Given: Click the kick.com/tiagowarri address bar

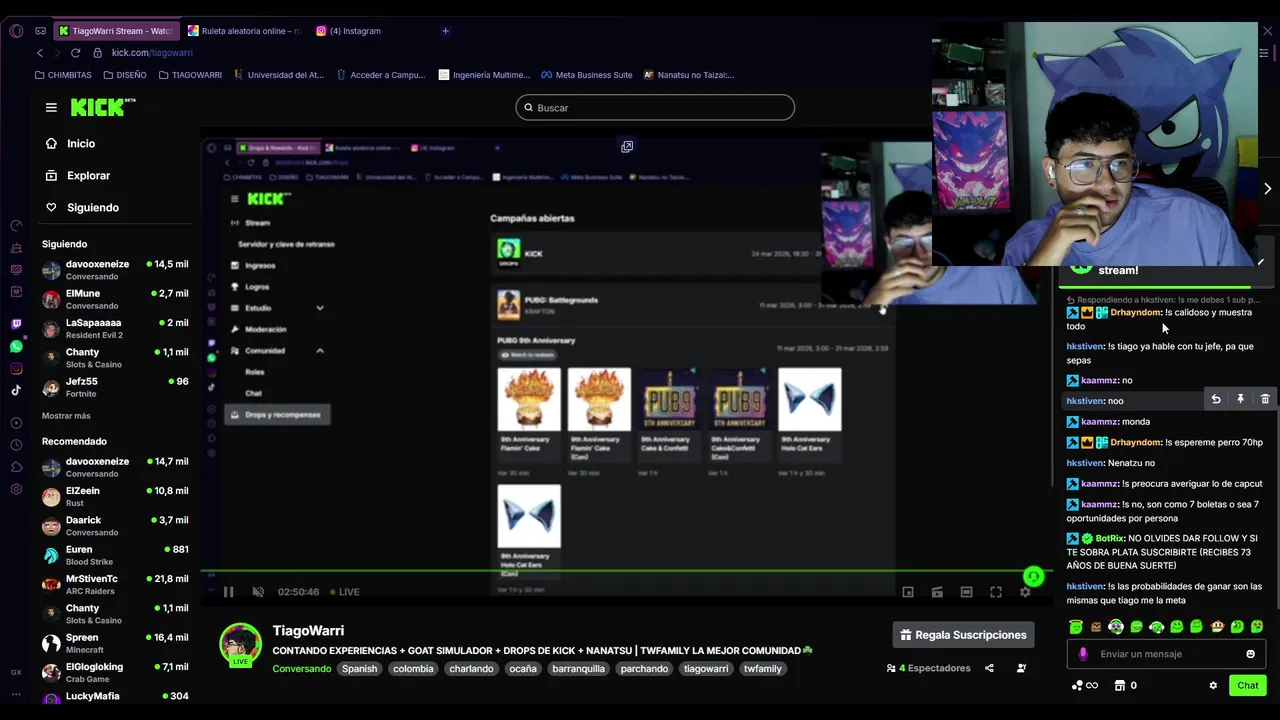Looking at the screenshot, I should 152,53.
